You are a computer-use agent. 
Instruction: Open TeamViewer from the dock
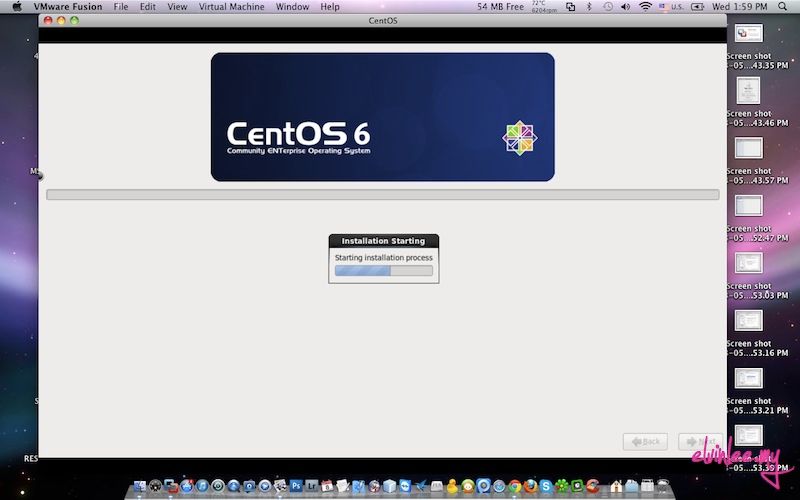tap(405, 486)
